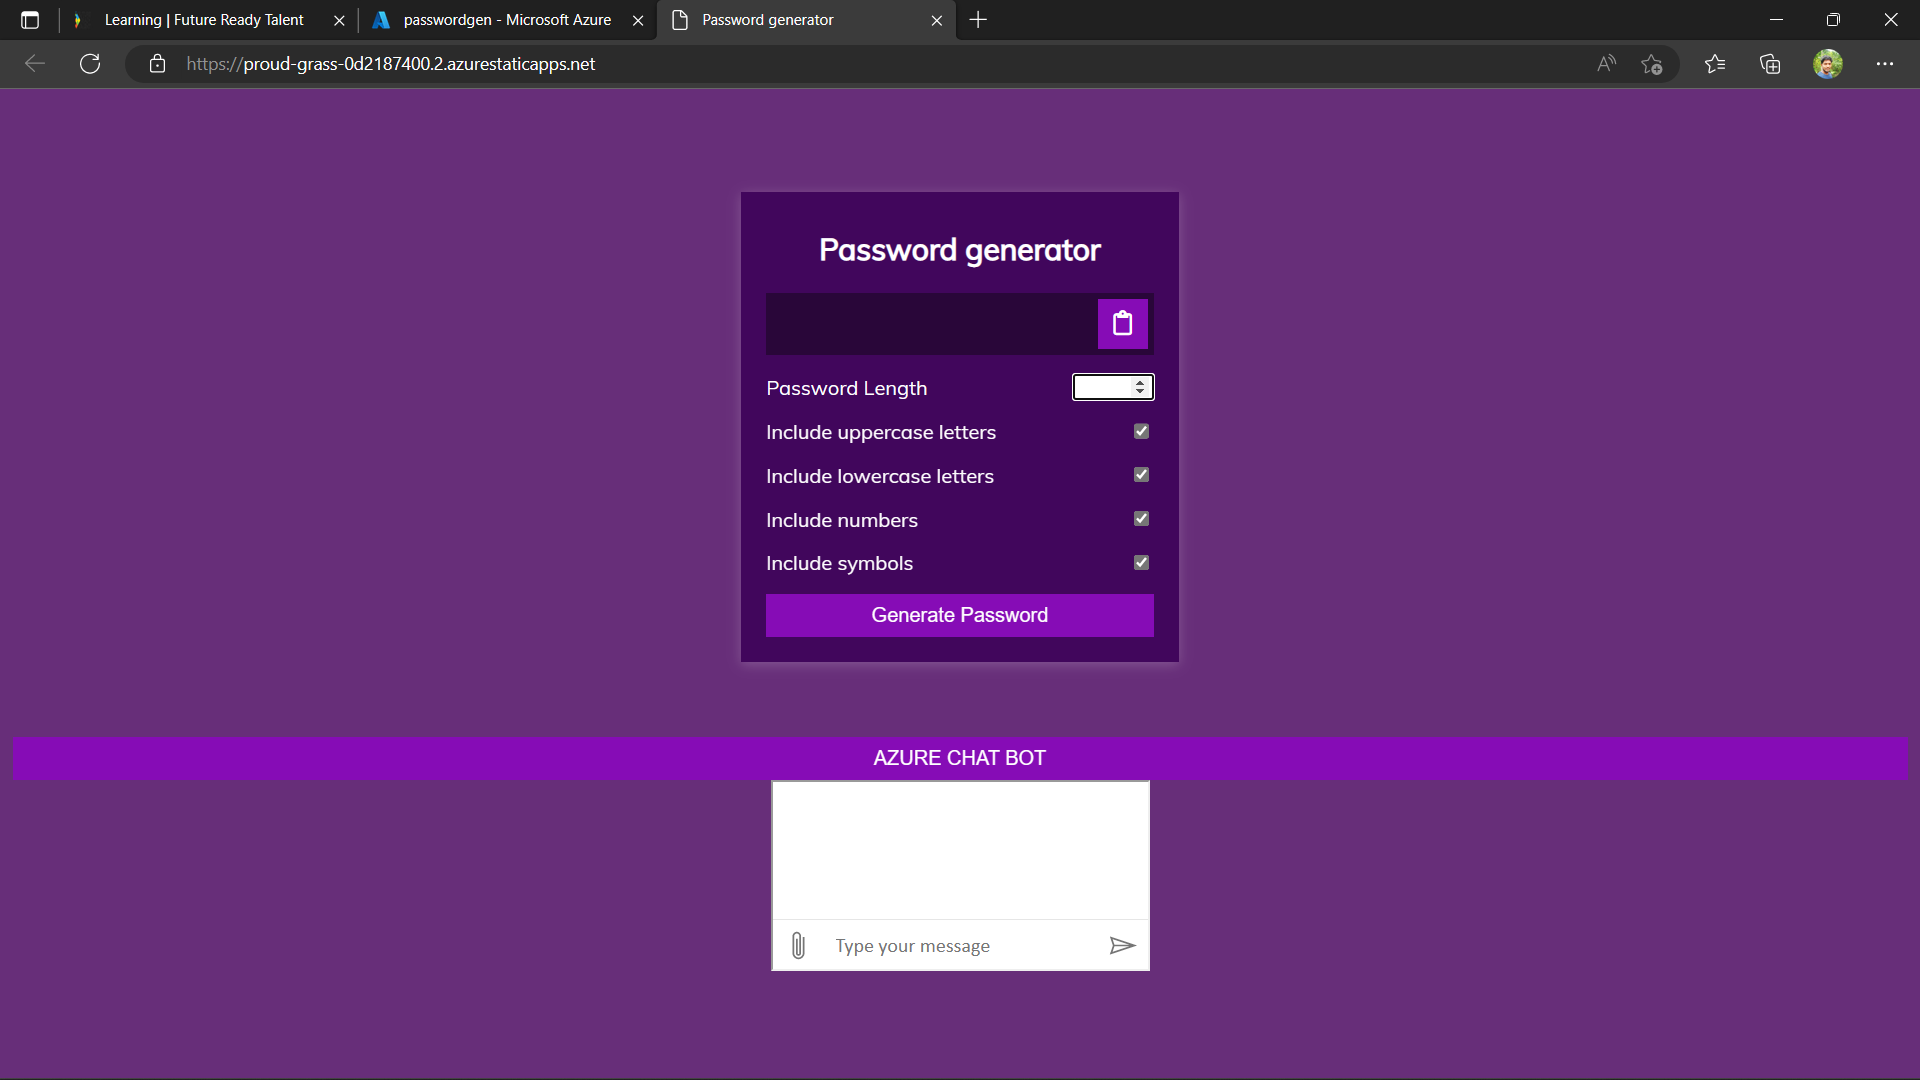Open browser Collections

[x=1770, y=63]
